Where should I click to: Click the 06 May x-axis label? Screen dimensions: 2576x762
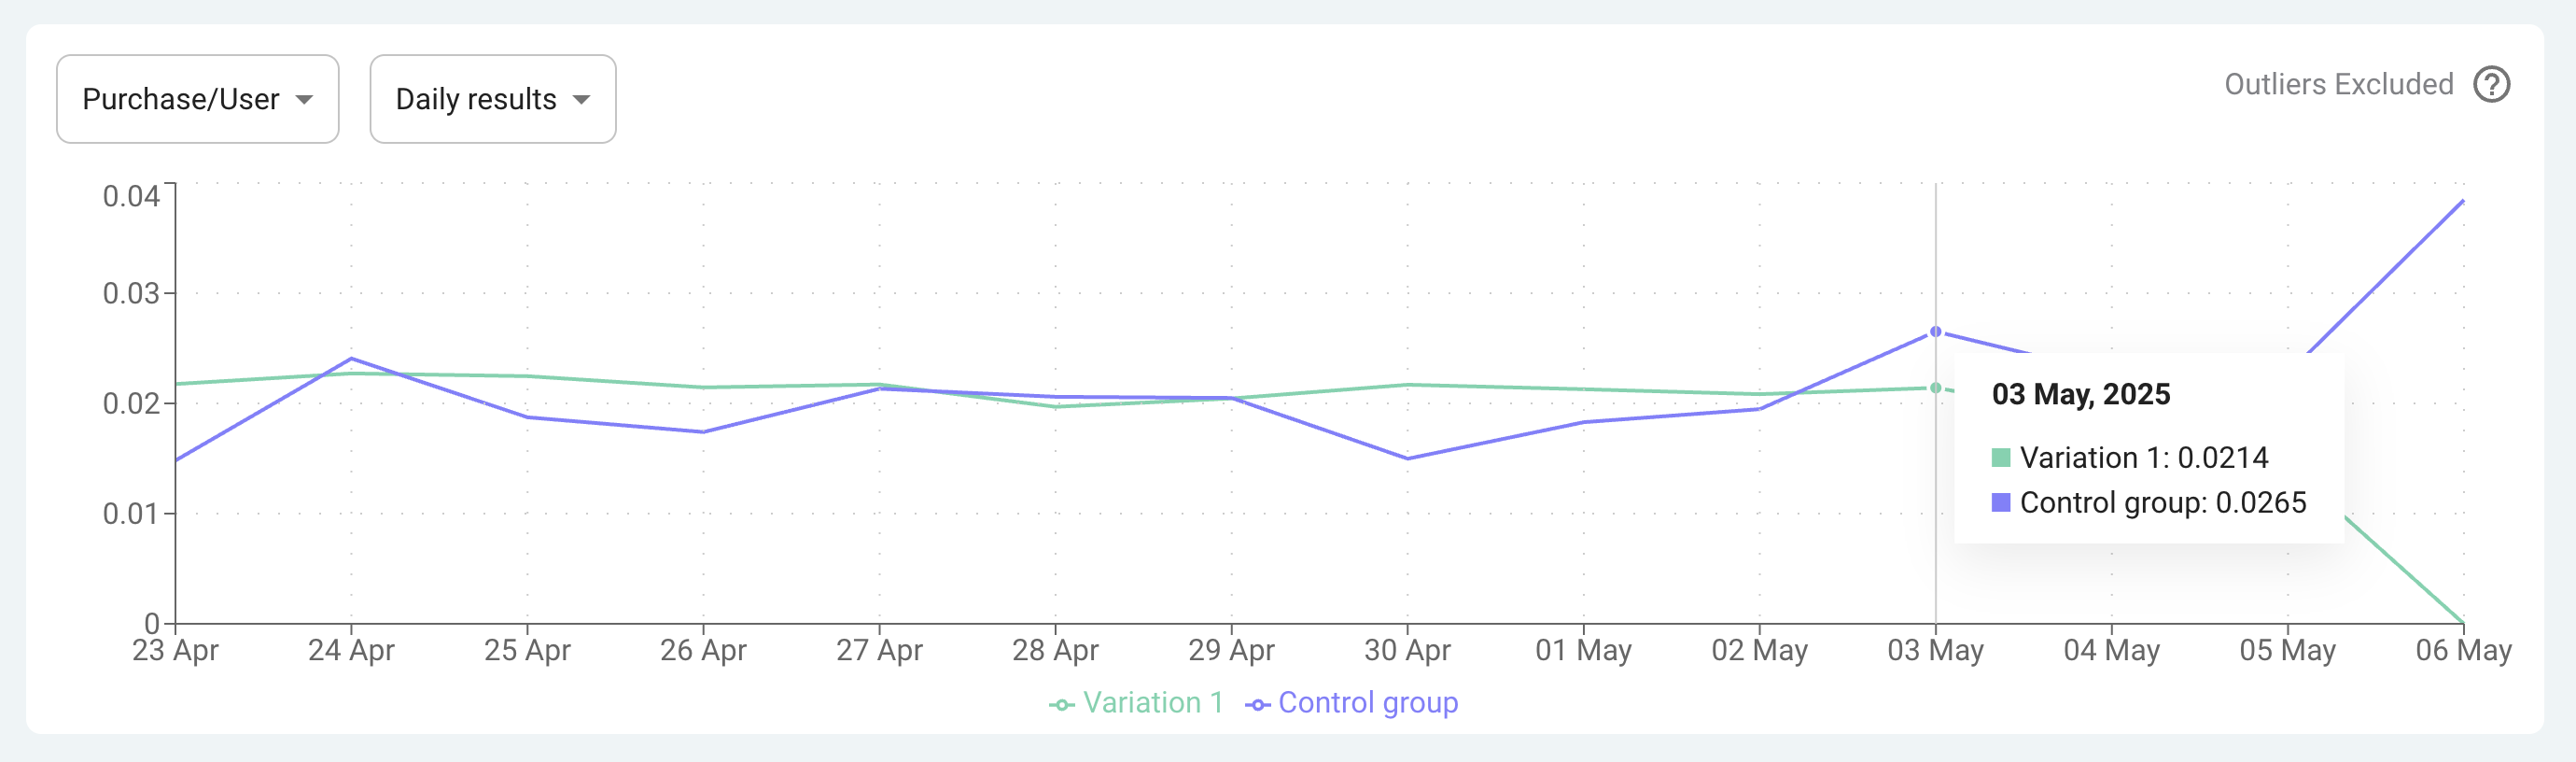(2463, 651)
